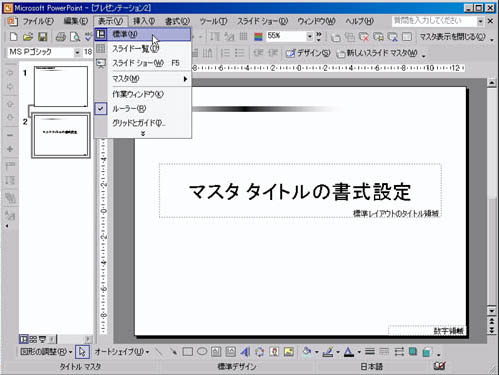
Task: Insert diagram or organization chart
Action: click(259, 351)
